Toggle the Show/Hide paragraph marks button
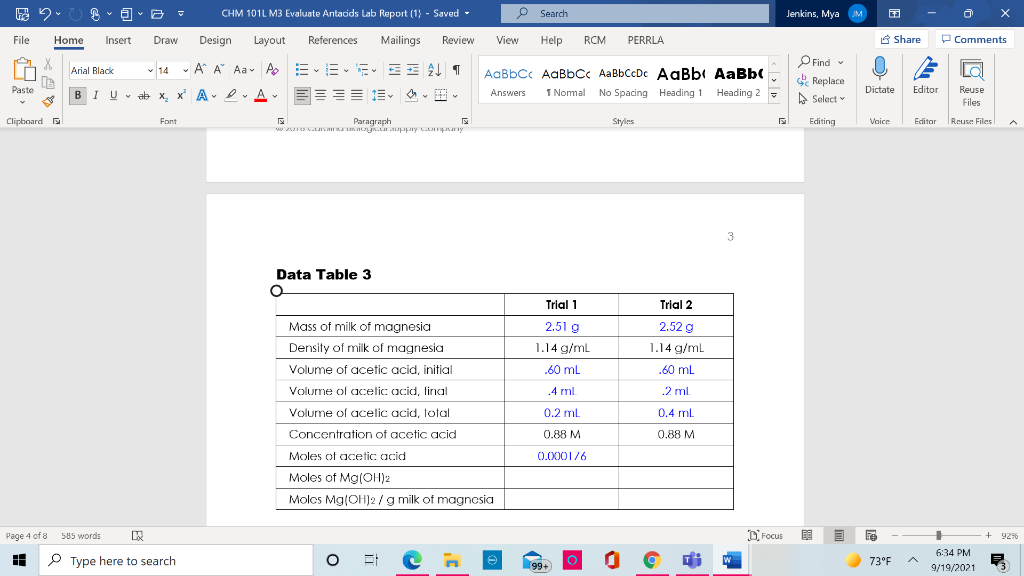Viewport: 1024px width, 576px height. tap(456, 71)
